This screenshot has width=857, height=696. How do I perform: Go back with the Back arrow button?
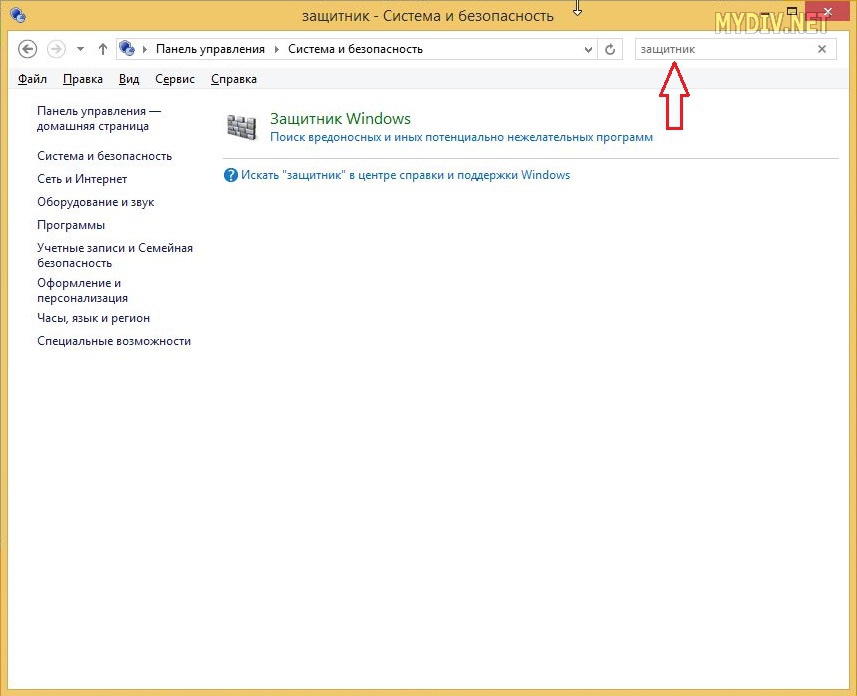[27, 49]
